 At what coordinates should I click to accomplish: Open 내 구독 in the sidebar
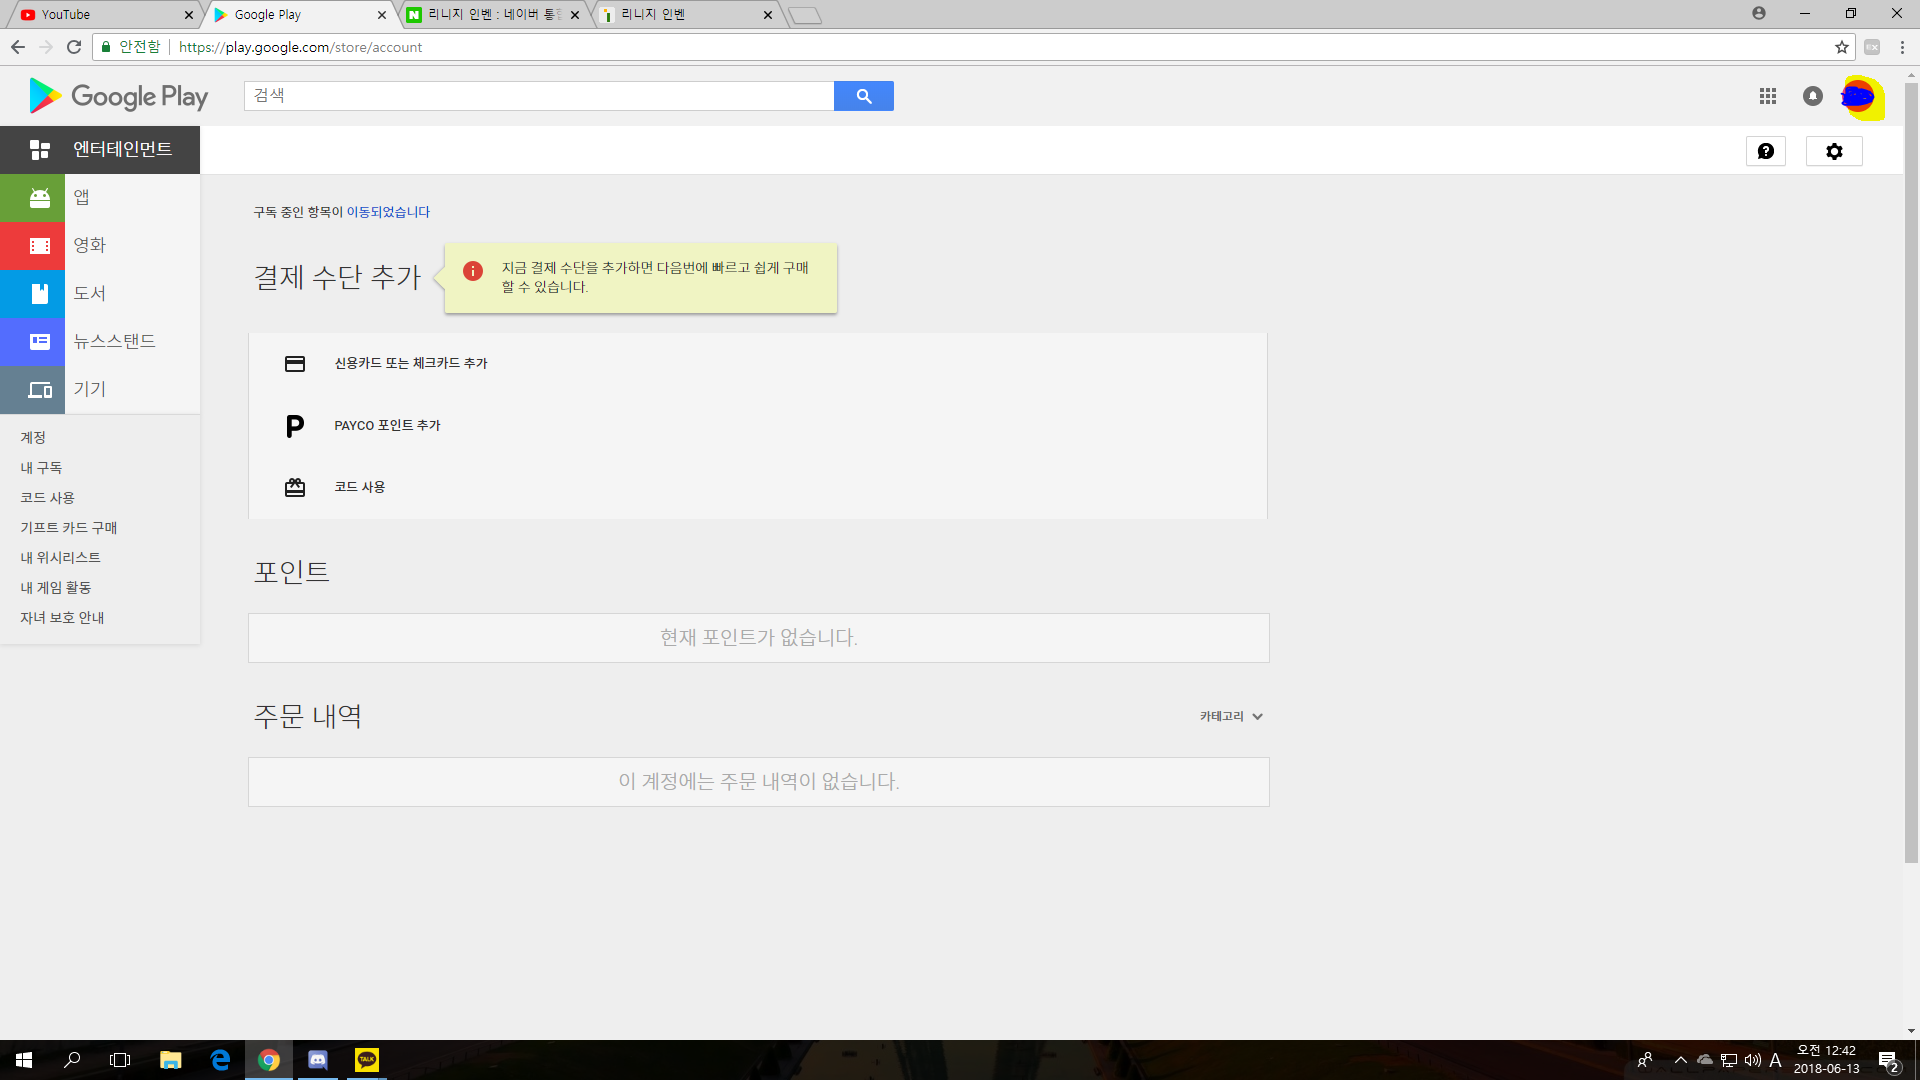[41, 468]
